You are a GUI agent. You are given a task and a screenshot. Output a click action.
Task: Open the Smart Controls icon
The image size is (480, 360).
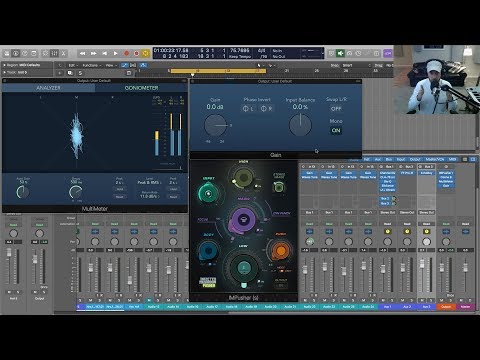coord(45,53)
